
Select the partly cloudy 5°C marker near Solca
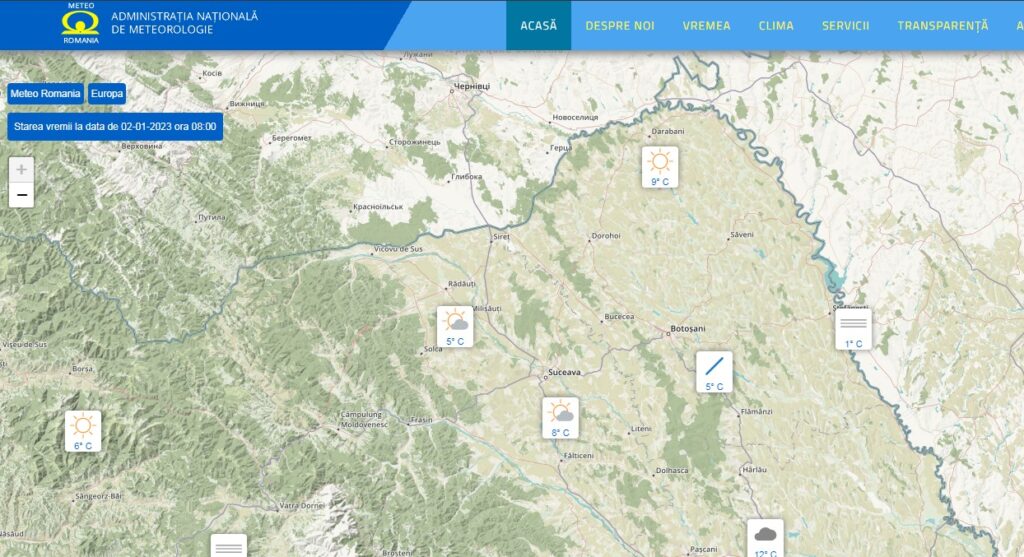click(x=455, y=326)
